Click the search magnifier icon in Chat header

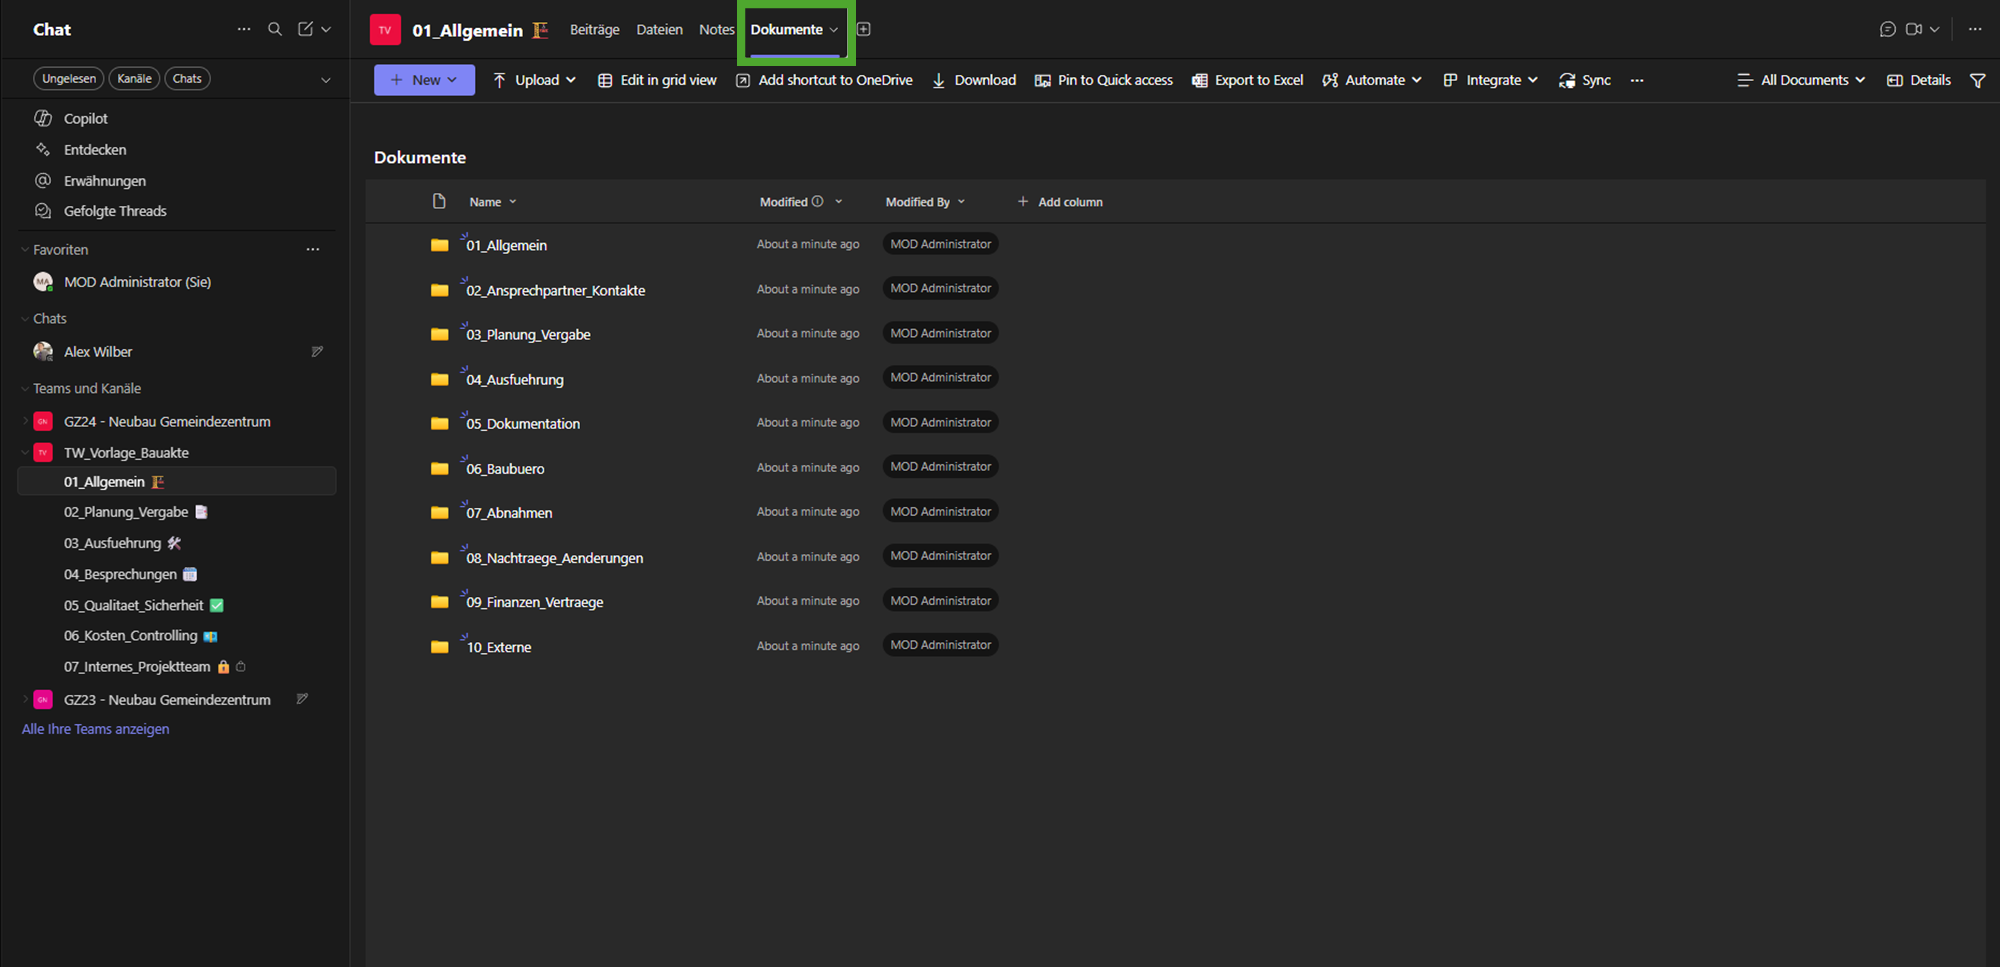pyautogui.click(x=275, y=29)
